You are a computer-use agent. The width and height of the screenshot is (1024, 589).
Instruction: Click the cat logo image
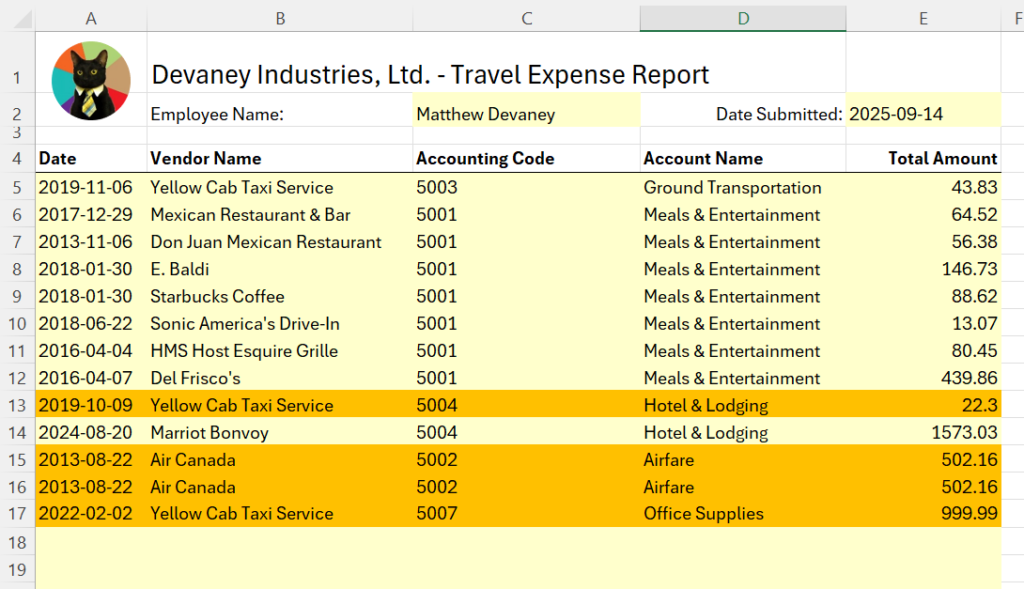click(x=91, y=81)
